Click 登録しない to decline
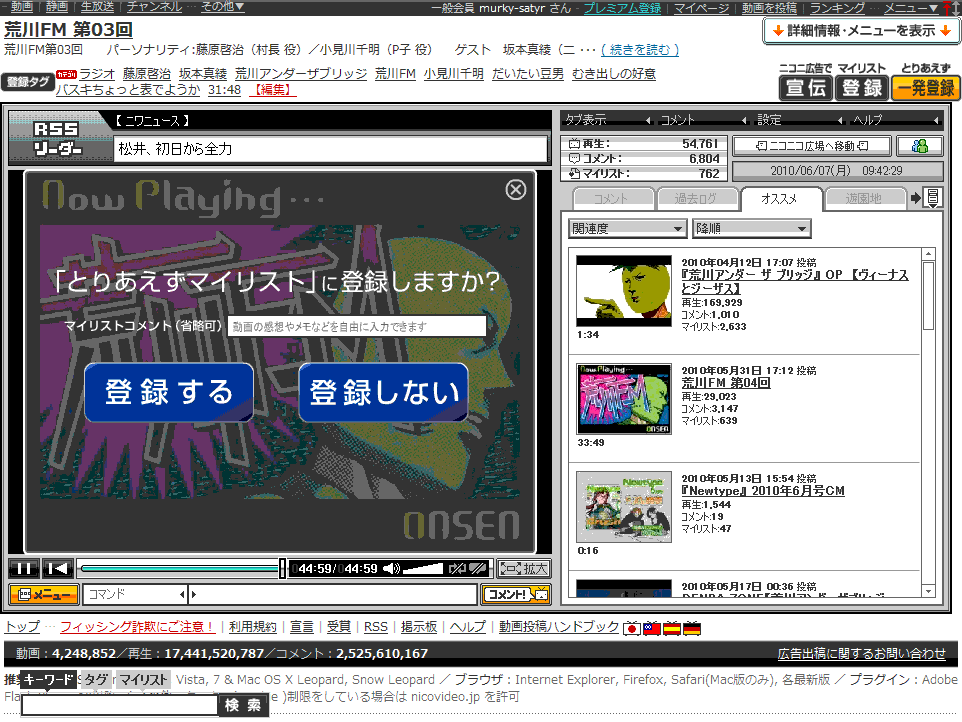 383,393
